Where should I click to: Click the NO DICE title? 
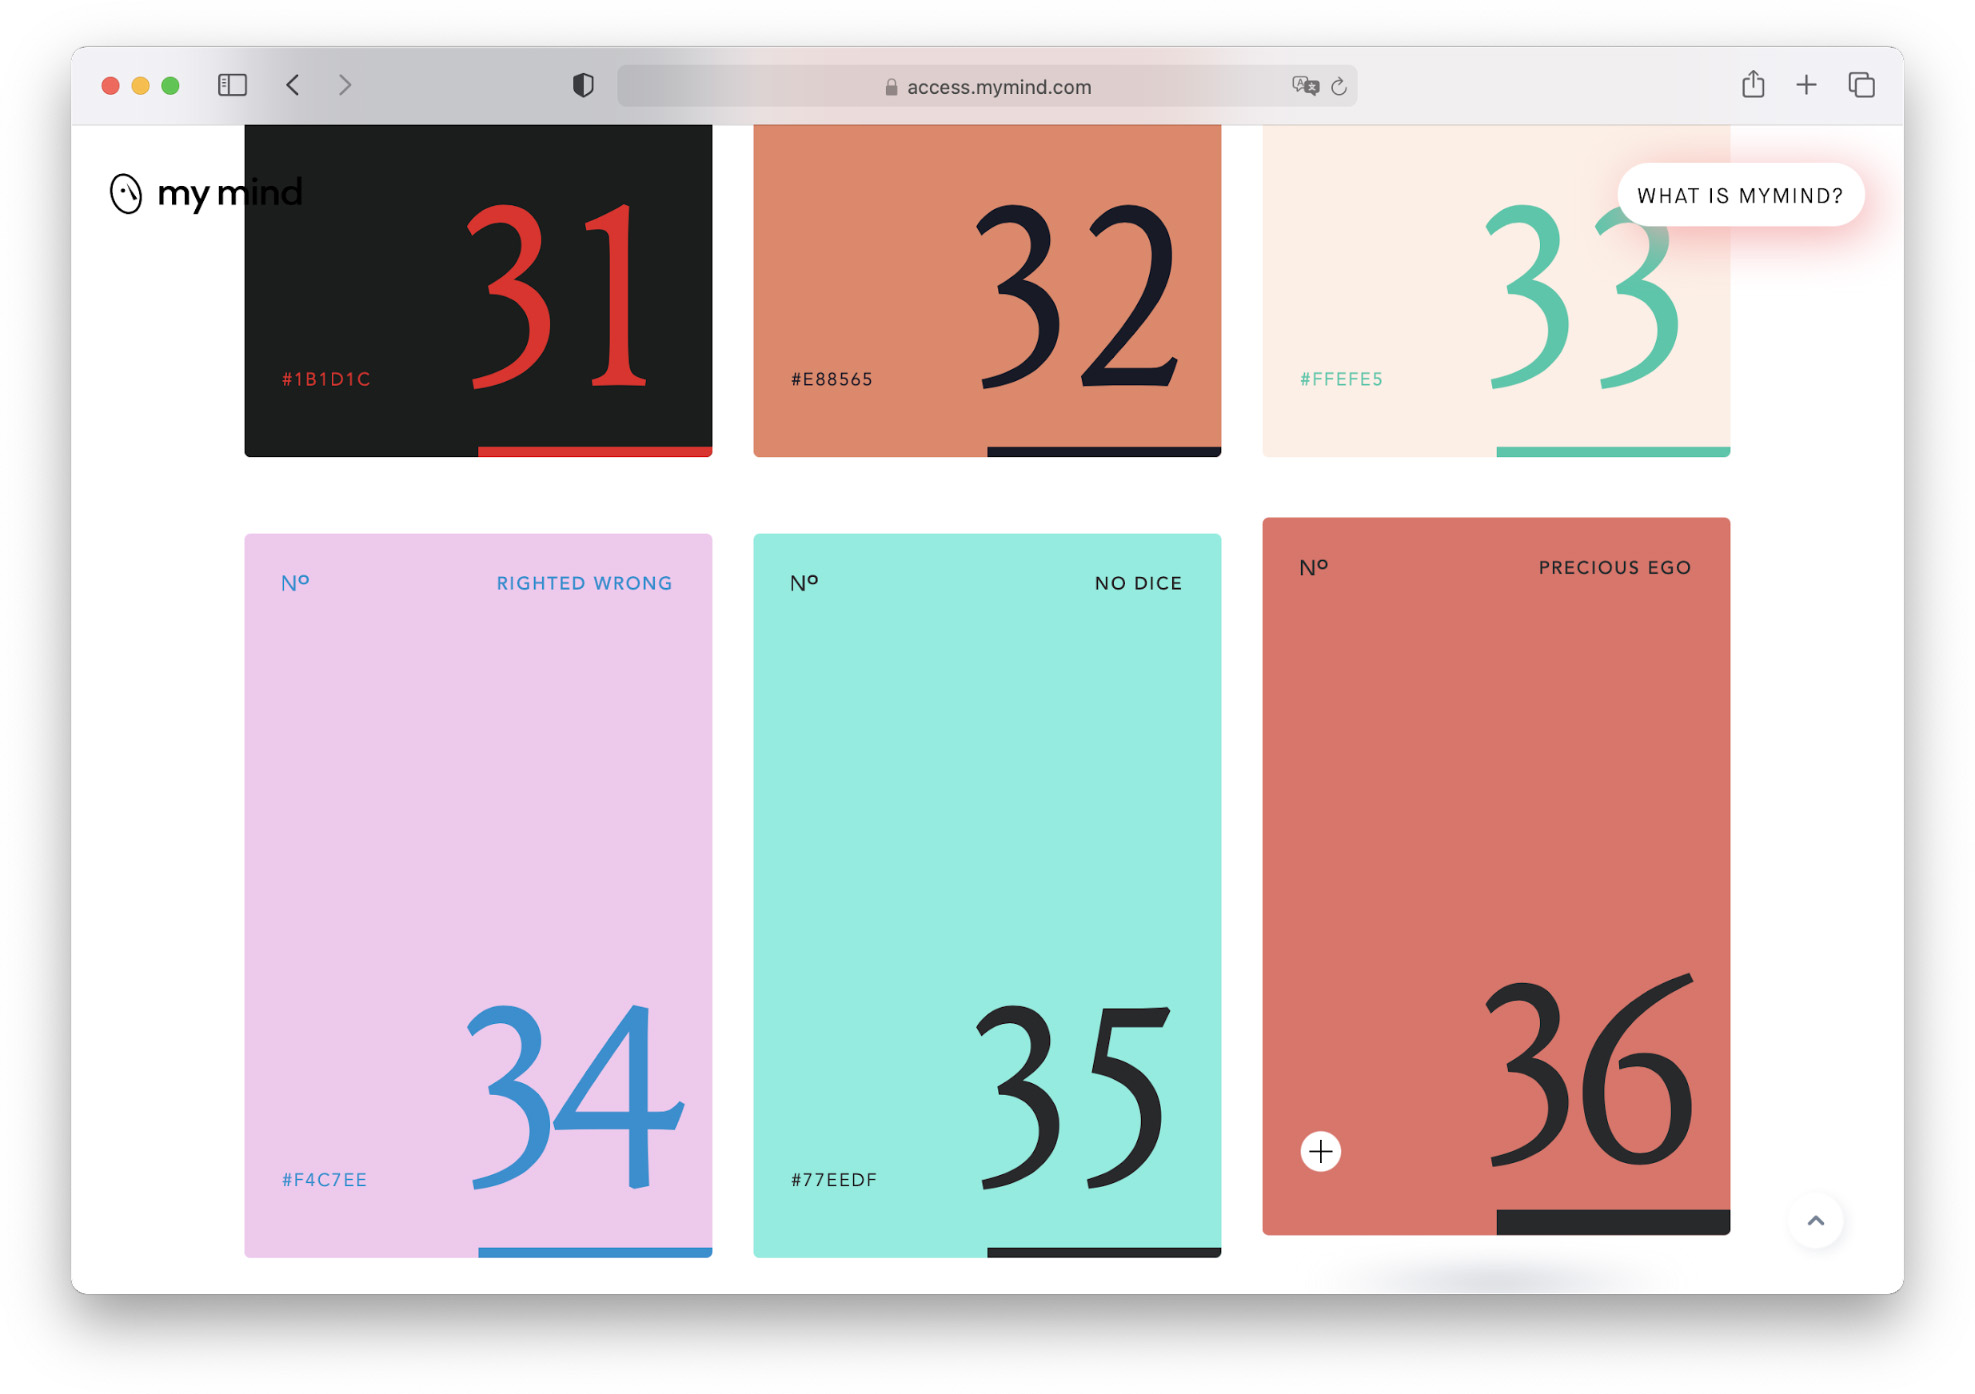click(x=1138, y=583)
